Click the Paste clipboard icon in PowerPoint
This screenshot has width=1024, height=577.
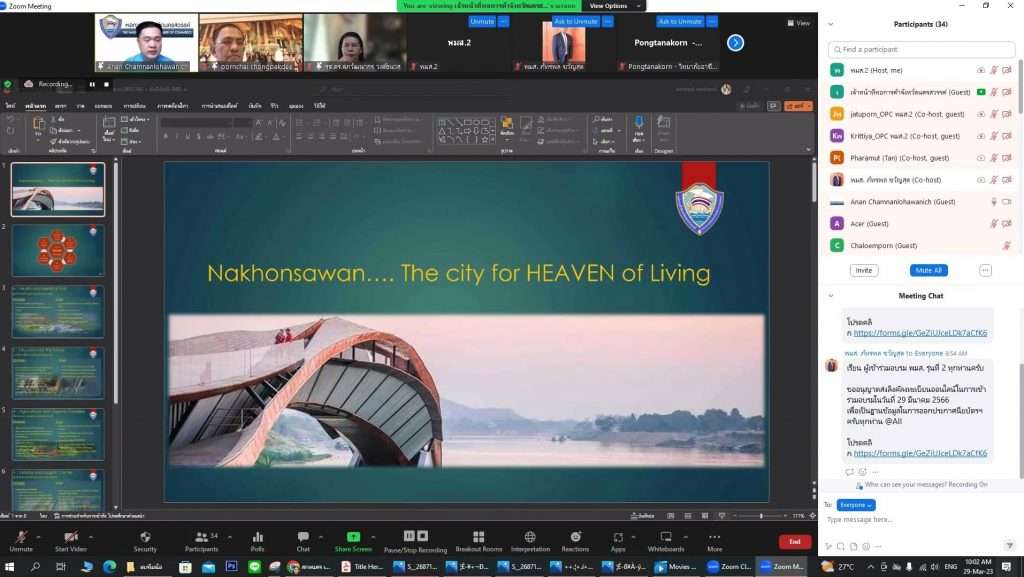coord(39,123)
